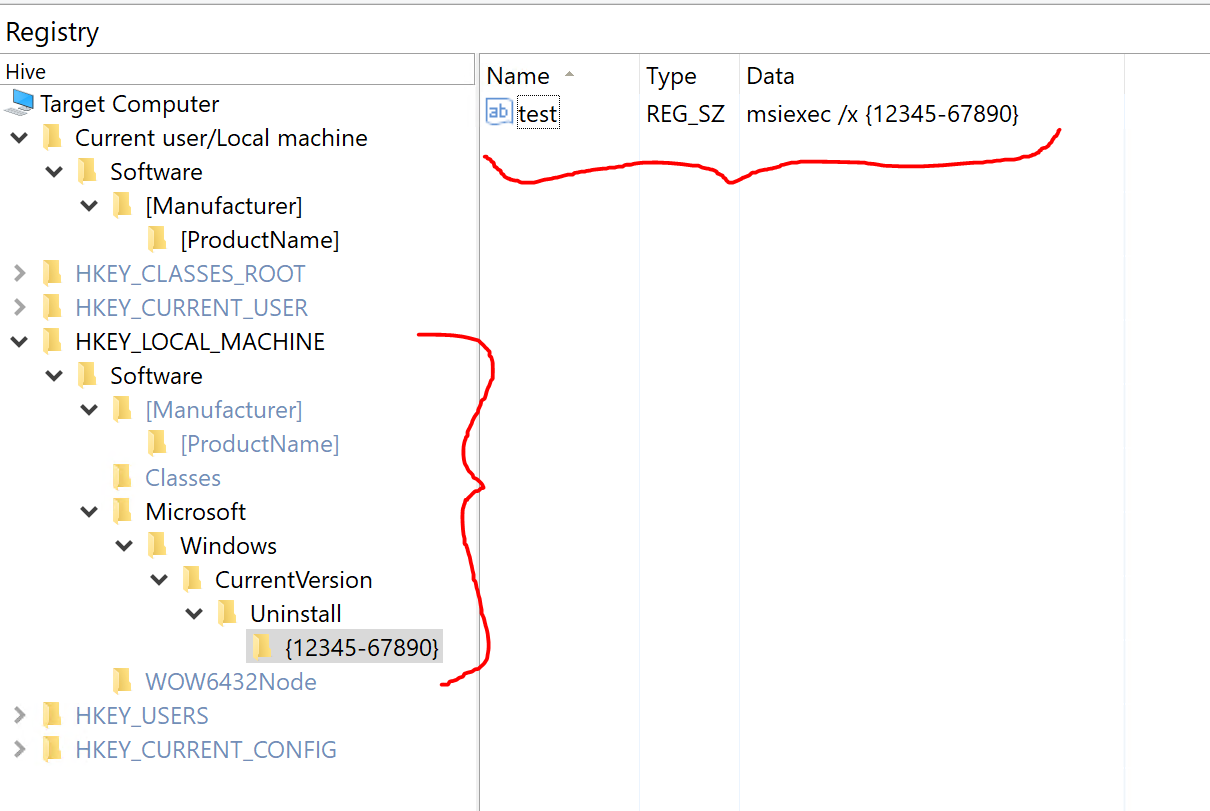Select the msiexec /x data cell
Screen dimensions: 1210x811
882,114
